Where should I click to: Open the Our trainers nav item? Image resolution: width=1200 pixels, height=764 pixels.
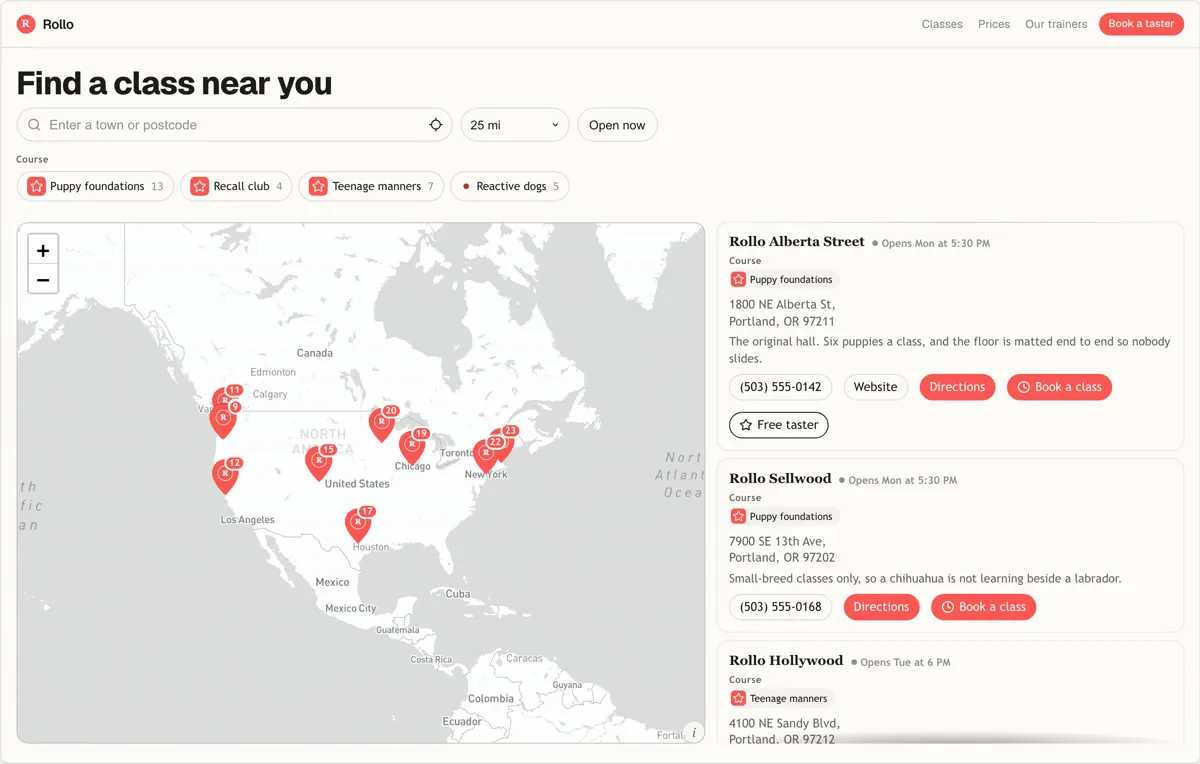pyautogui.click(x=1056, y=24)
